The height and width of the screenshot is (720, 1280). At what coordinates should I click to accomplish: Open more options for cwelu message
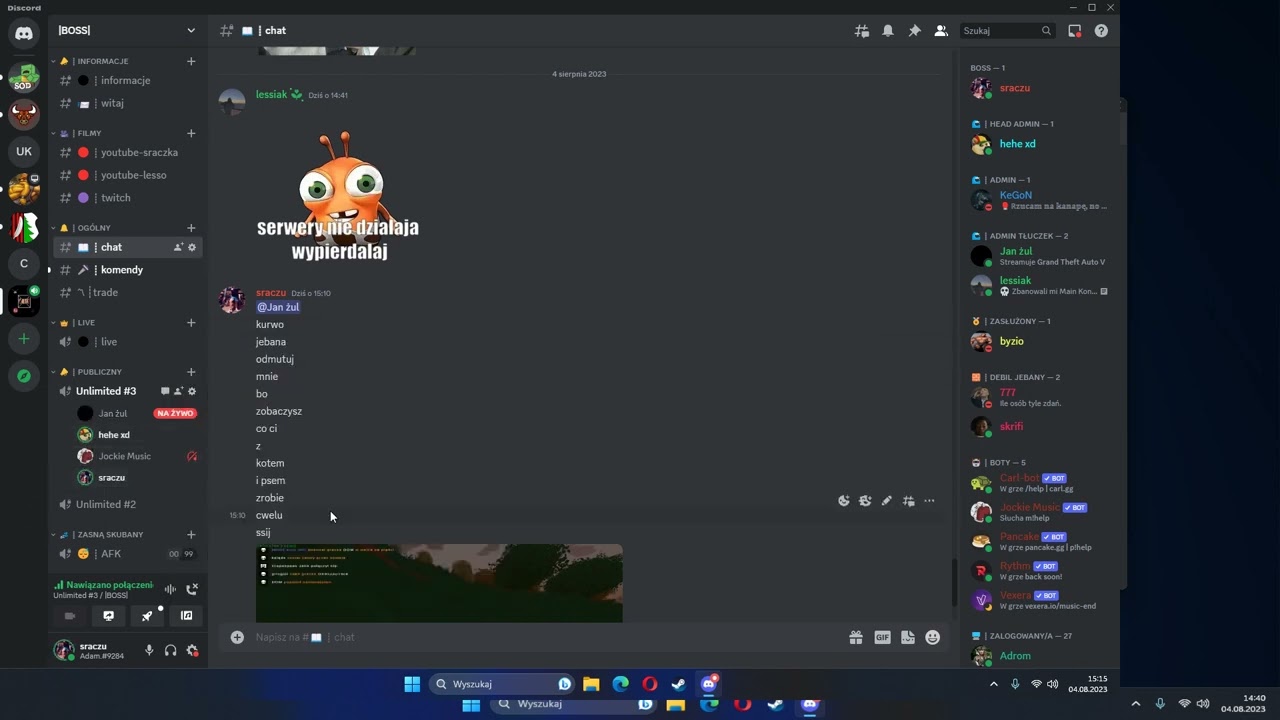929,501
